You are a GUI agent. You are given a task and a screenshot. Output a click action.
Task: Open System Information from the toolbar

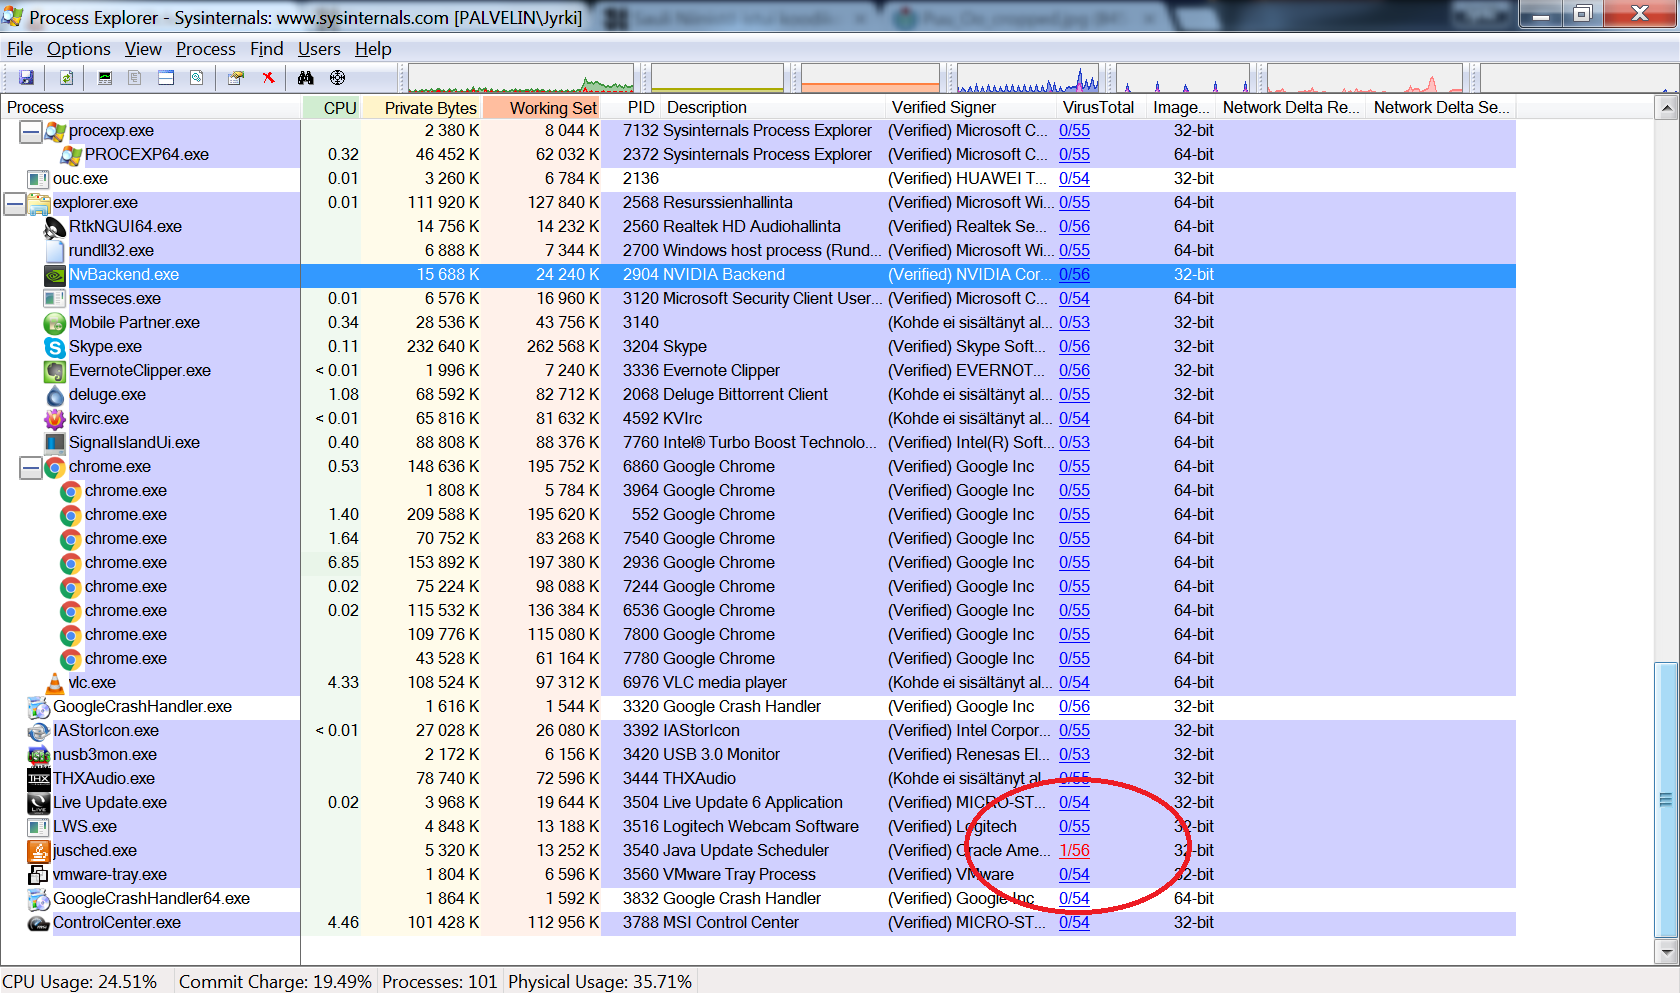(x=105, y=78)
